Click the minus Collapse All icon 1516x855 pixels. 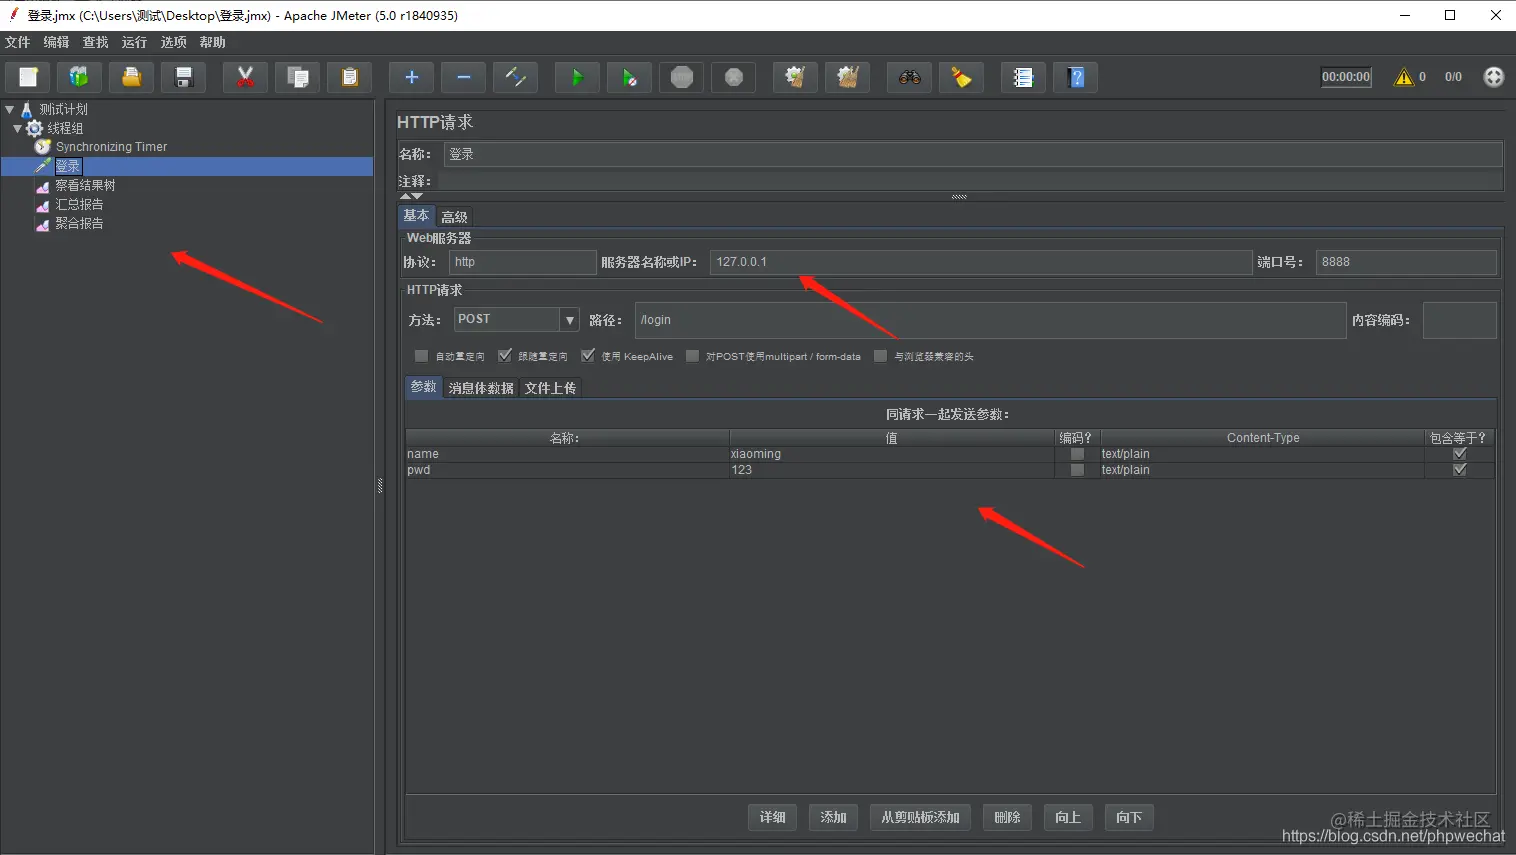pyautogui.click(x=463, y=77)
